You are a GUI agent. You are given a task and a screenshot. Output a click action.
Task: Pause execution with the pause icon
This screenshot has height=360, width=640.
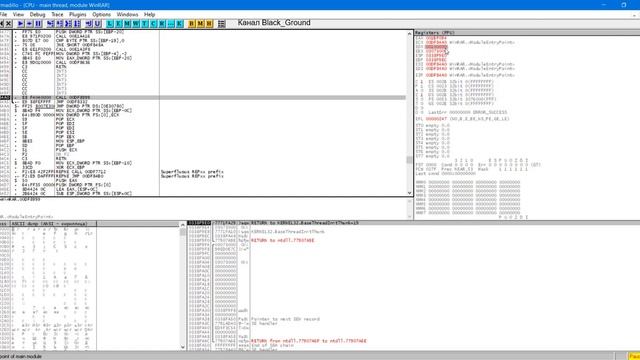38,24
